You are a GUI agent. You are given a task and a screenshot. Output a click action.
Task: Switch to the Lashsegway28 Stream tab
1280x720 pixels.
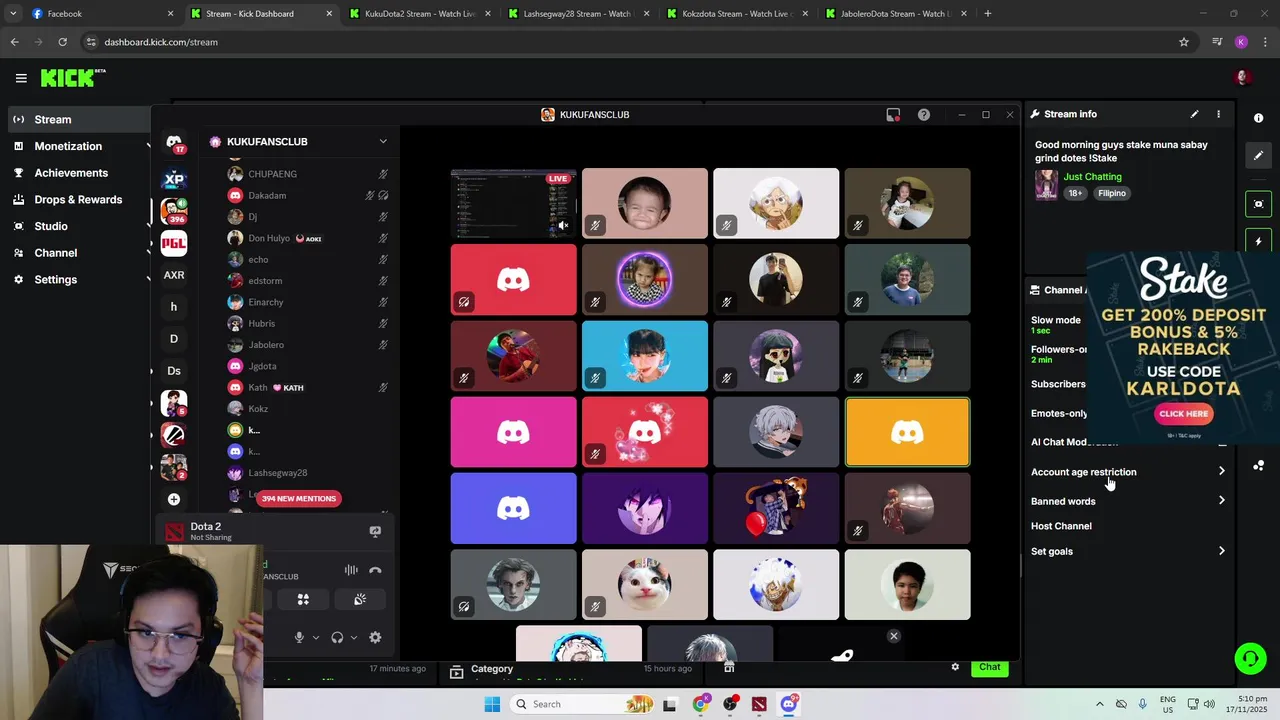point(577,14)
